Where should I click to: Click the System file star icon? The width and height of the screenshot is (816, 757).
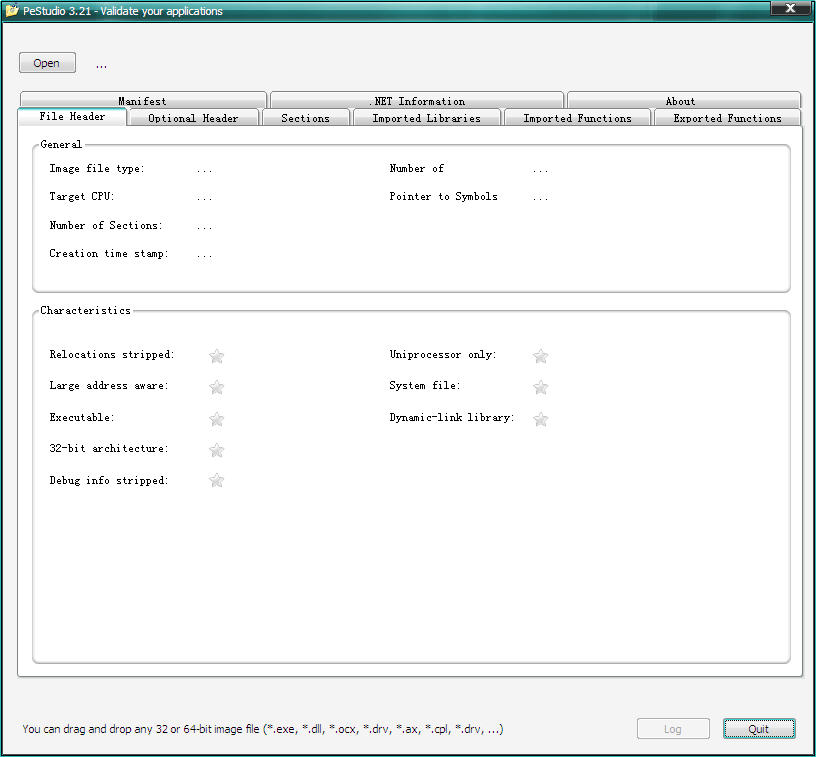(x=541, y=387)
